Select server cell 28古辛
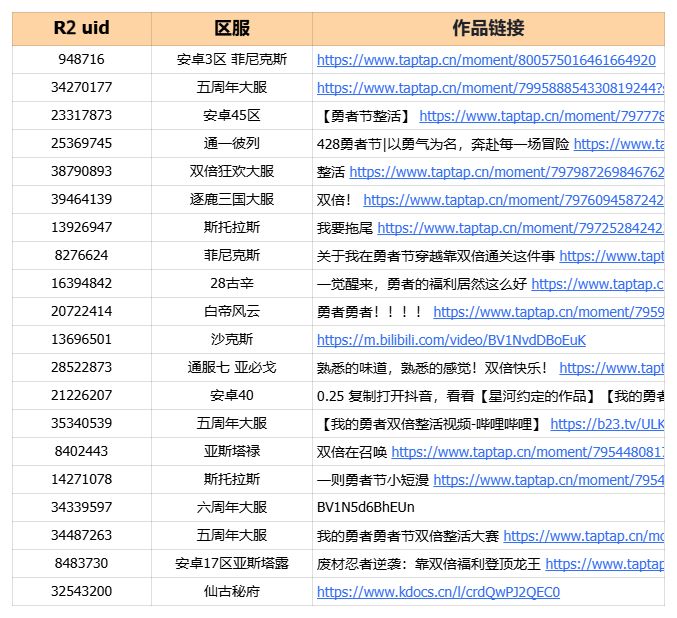Image resolution: width=677 pixels, height=618 pixels. click(232, 284)
